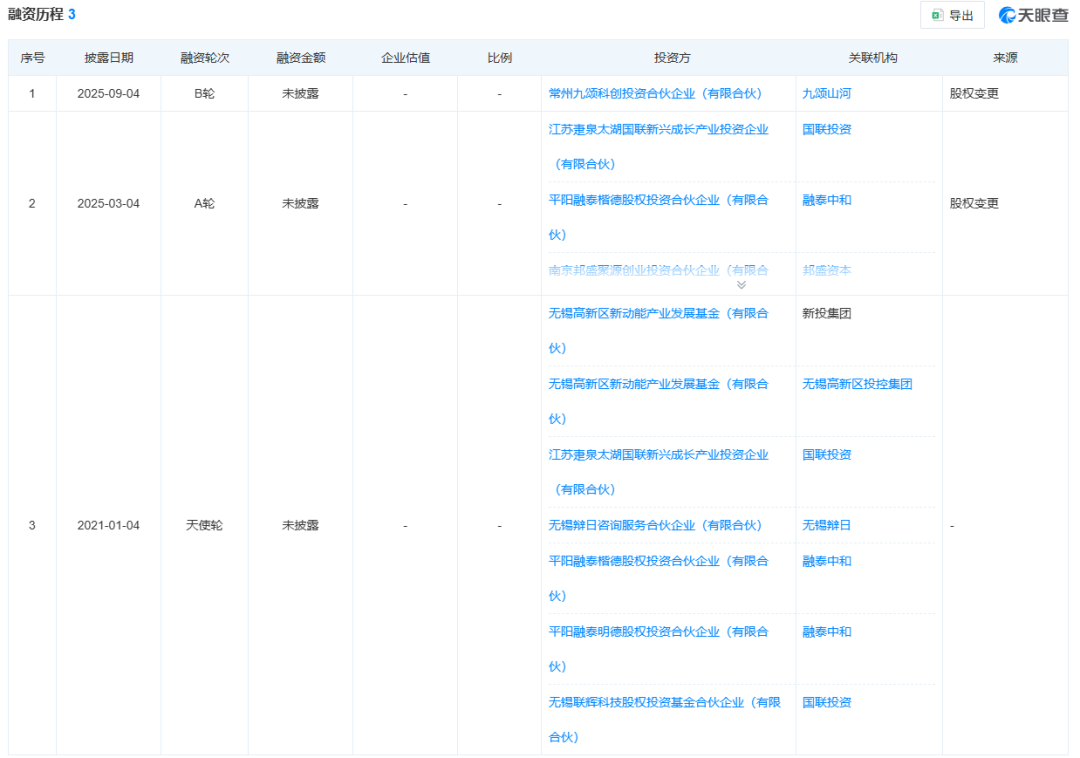Open 融泰中和 link in the A轮 row

point(827,200)
